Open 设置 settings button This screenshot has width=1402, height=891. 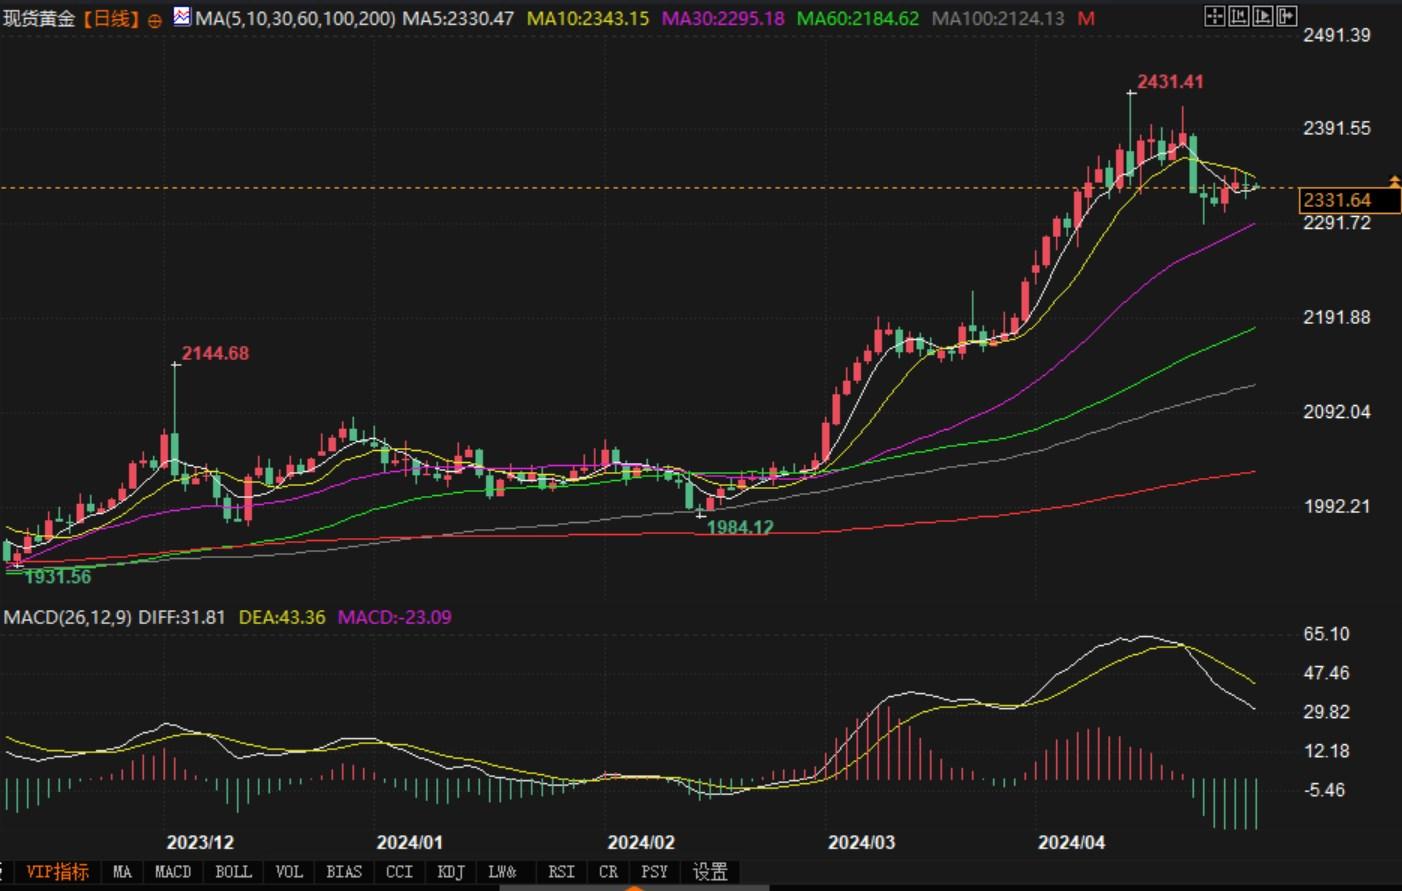coord(710,872)
